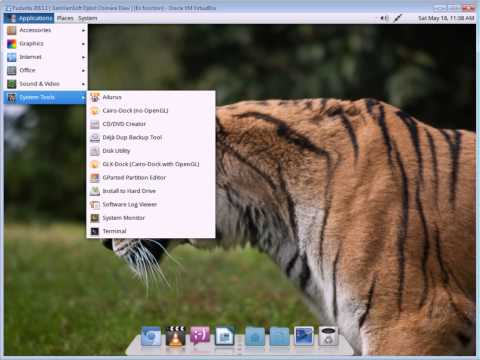Launch GLX-Dock (Cairo-Dock with OpenGL)

[x=151, y=164]
